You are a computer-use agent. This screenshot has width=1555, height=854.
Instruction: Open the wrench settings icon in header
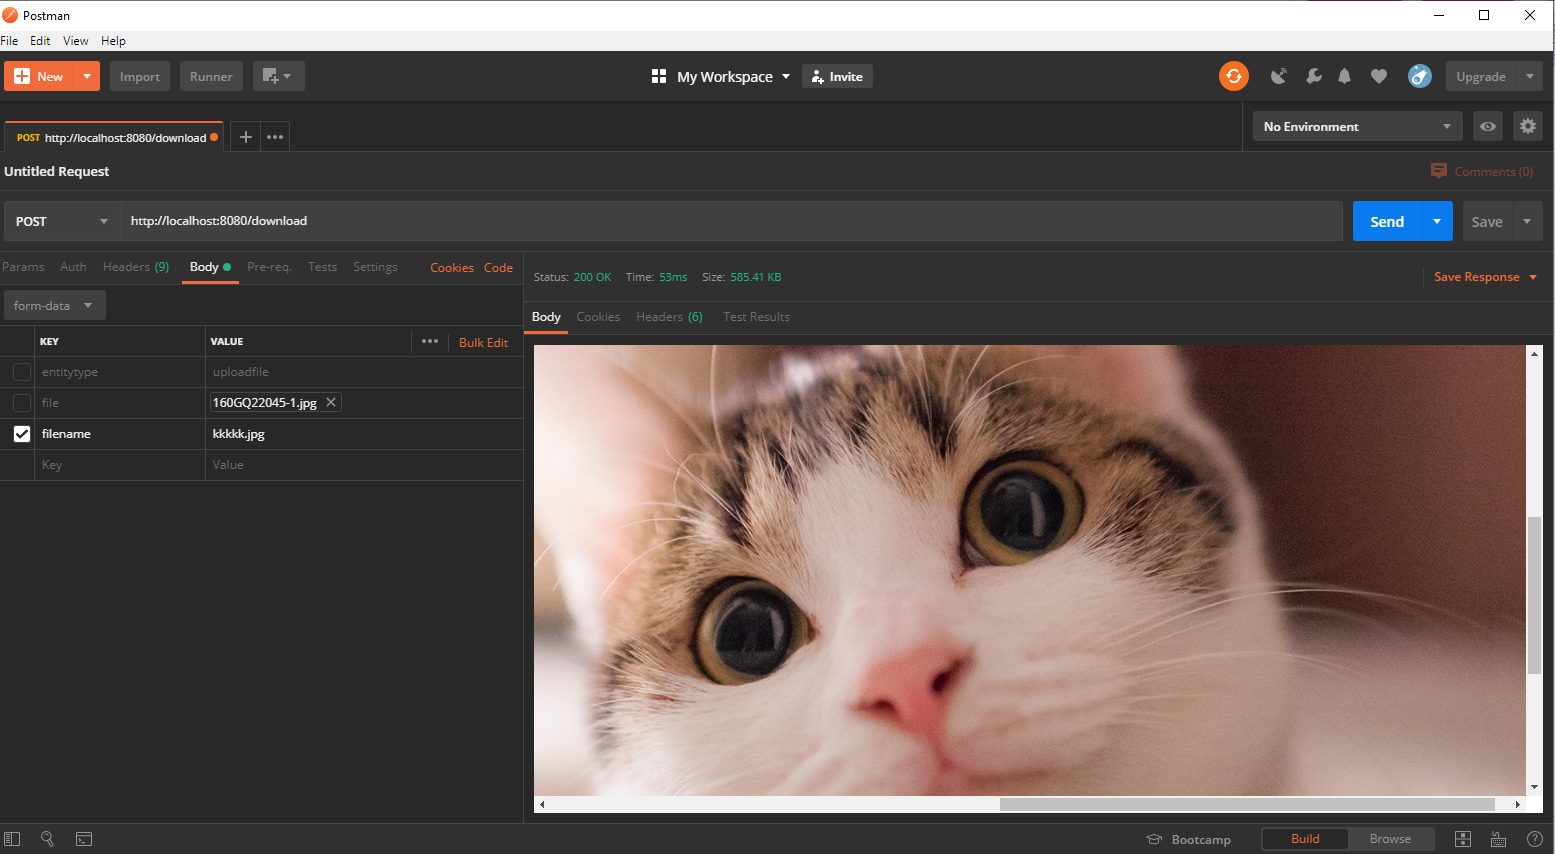1313,76
